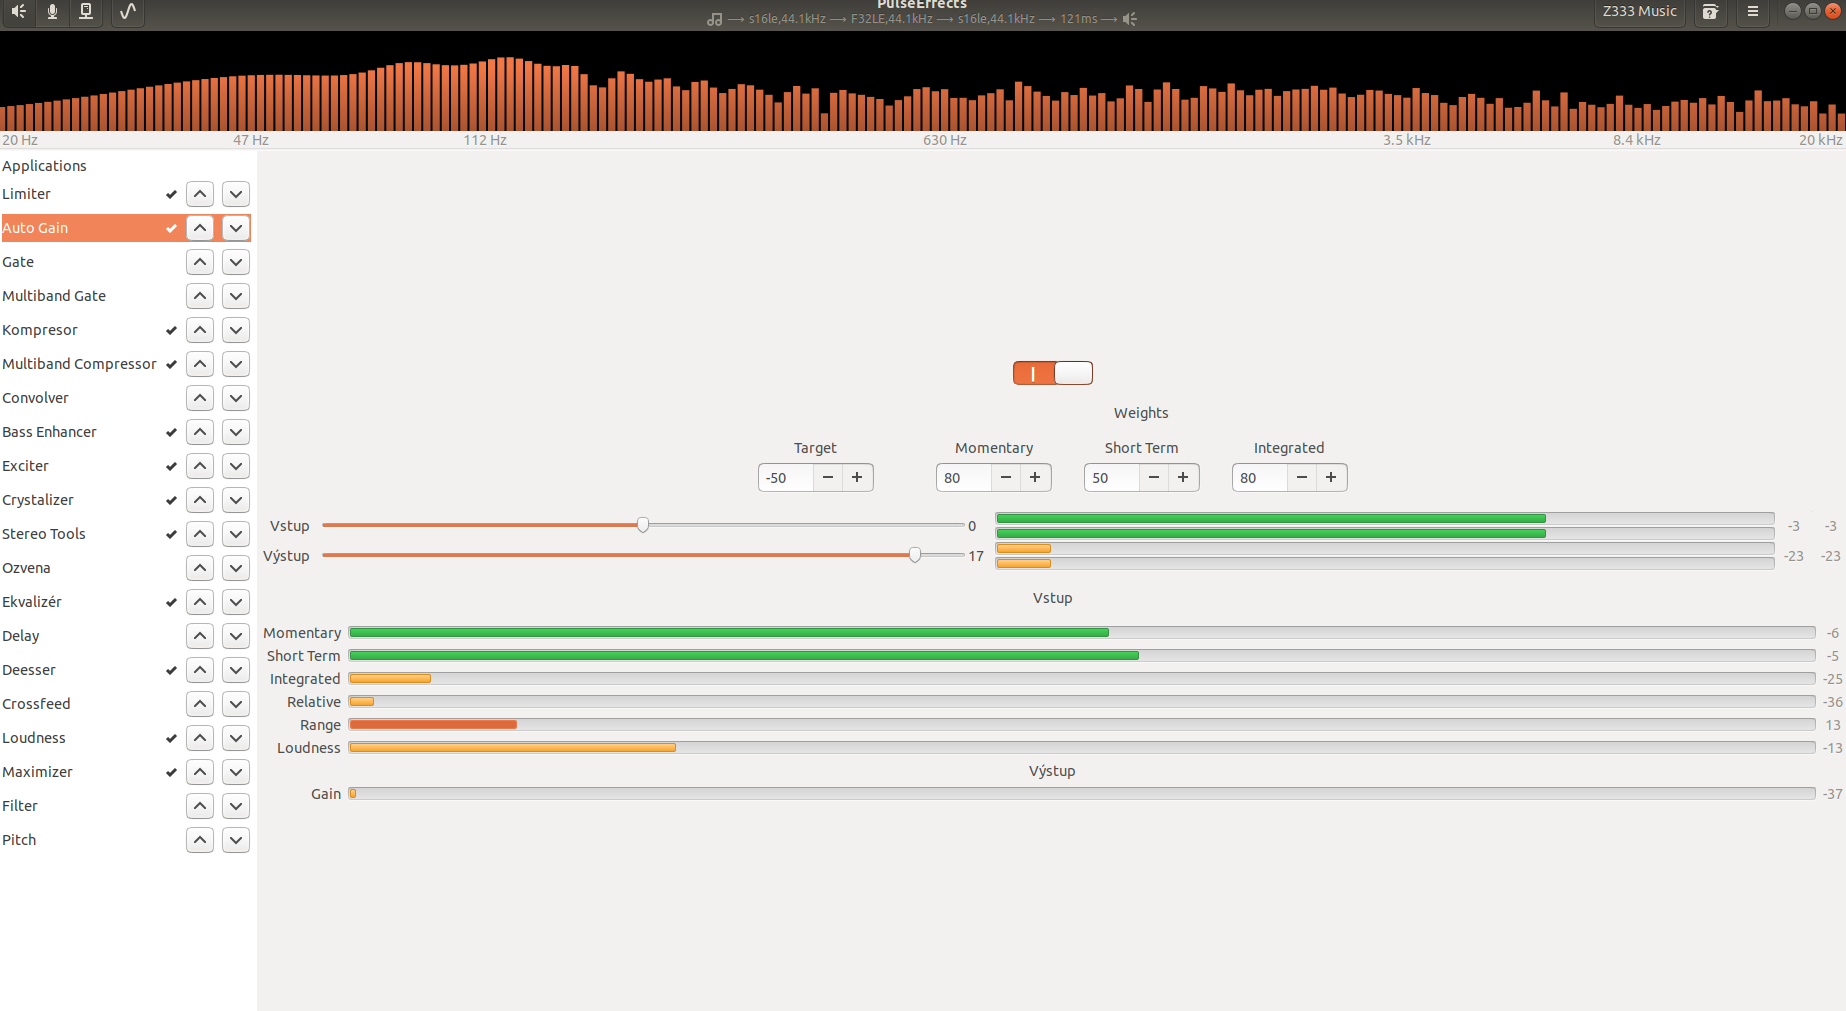Click the Integrated weight field
The width and height of the screenshot is (1846, 1011).
pos(1260,478)
